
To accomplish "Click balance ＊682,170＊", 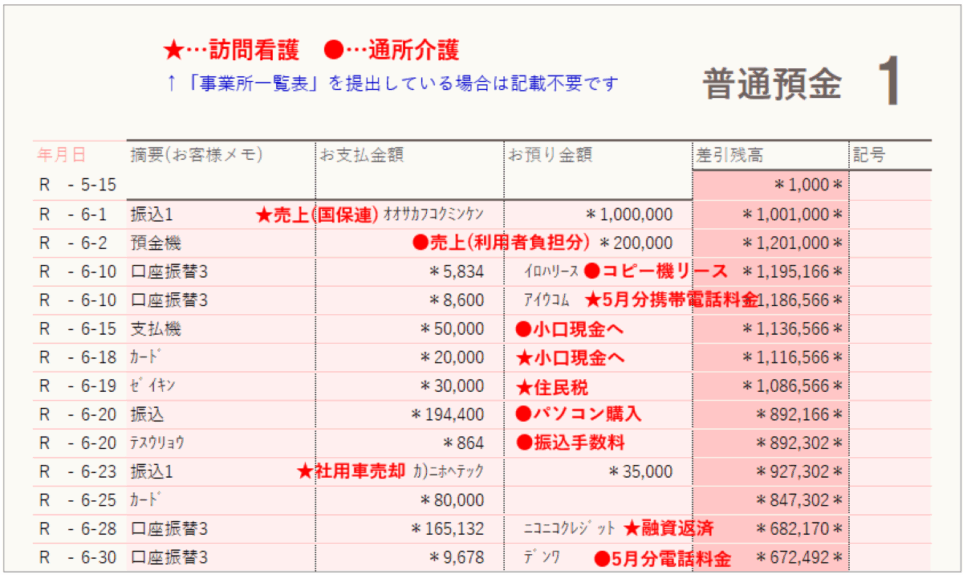I will click(799, 529).
